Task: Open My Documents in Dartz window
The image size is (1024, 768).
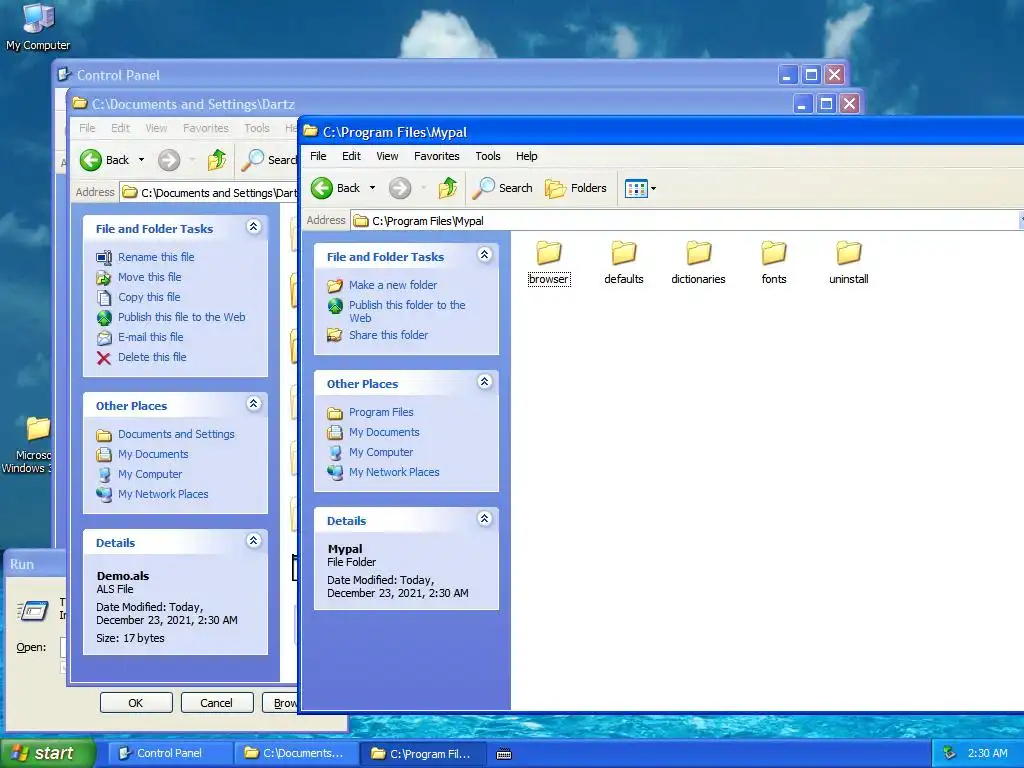Action: (x=153, y=455)
